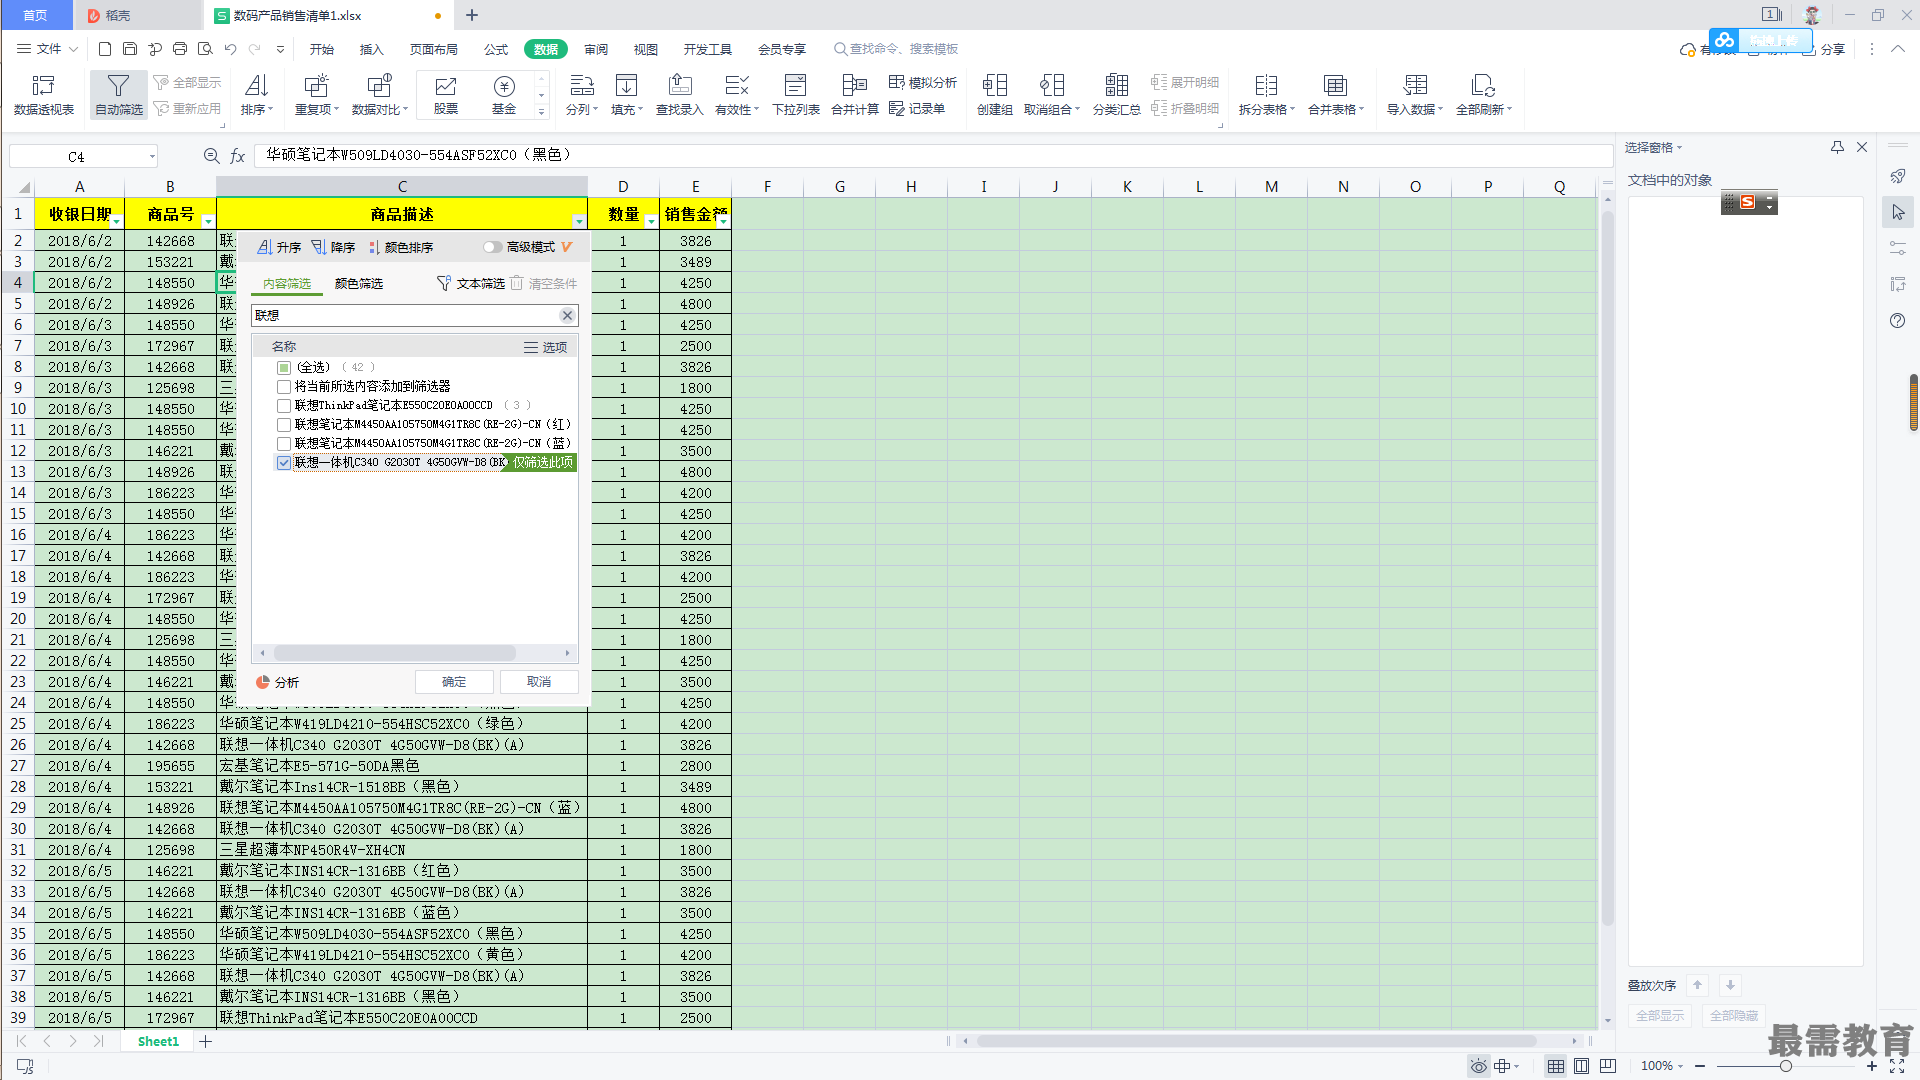Check 将当前所选内容添加到筛选器 checkbox

click(284, 387)
